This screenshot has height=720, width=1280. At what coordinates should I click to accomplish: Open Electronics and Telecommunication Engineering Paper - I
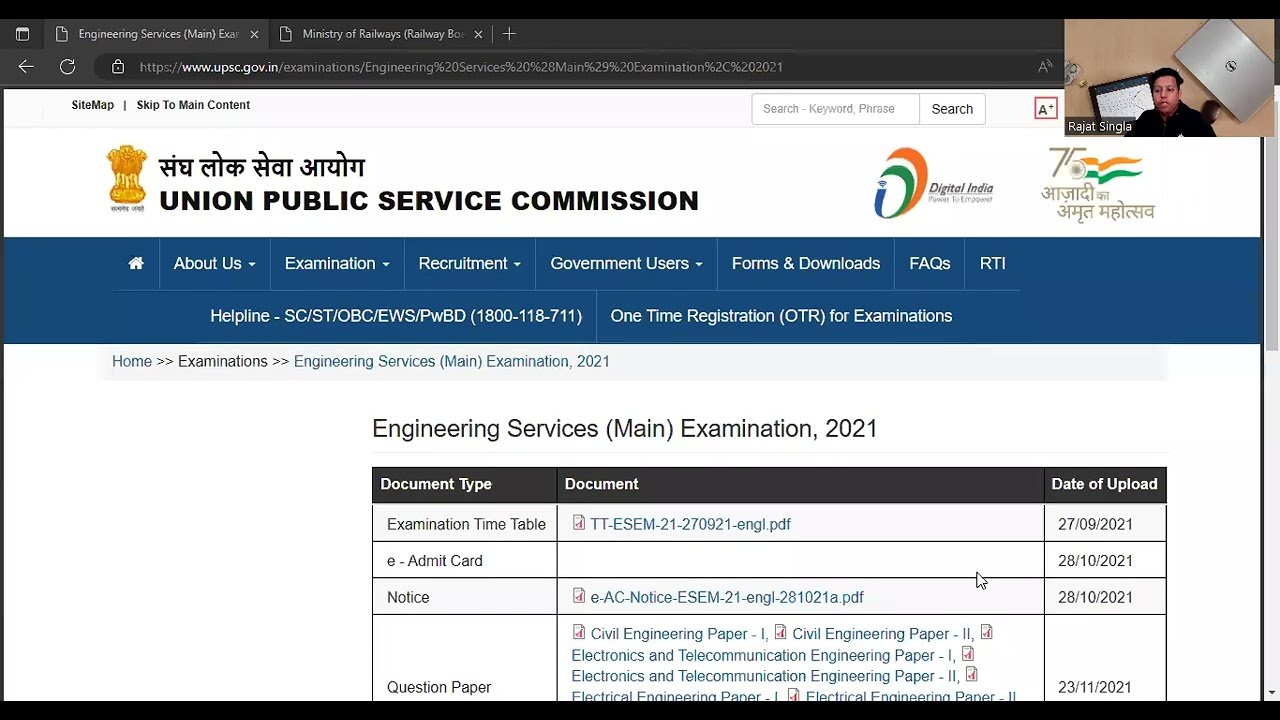pos(762,656)
